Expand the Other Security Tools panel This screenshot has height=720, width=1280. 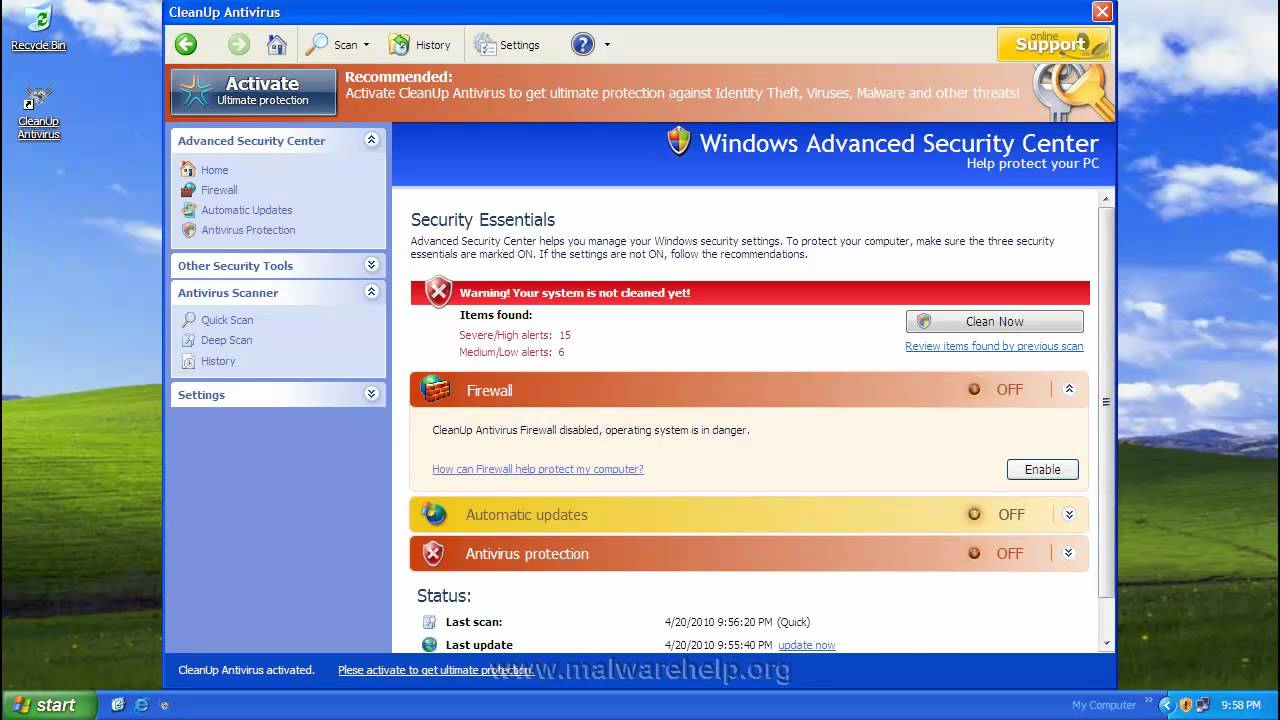(x=371, y=265)
